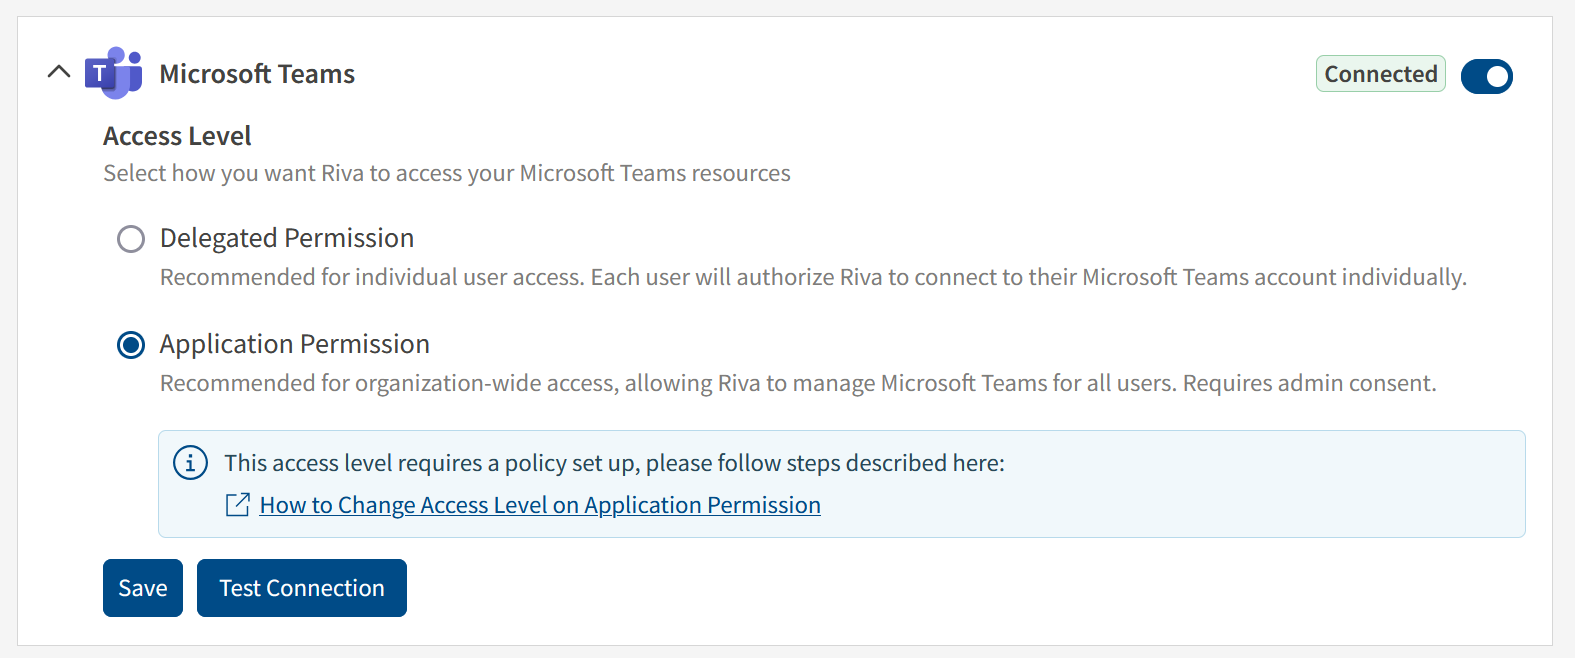
Task: Disable the Microsoft Teams connection toggle
Action: [1486, 76]
